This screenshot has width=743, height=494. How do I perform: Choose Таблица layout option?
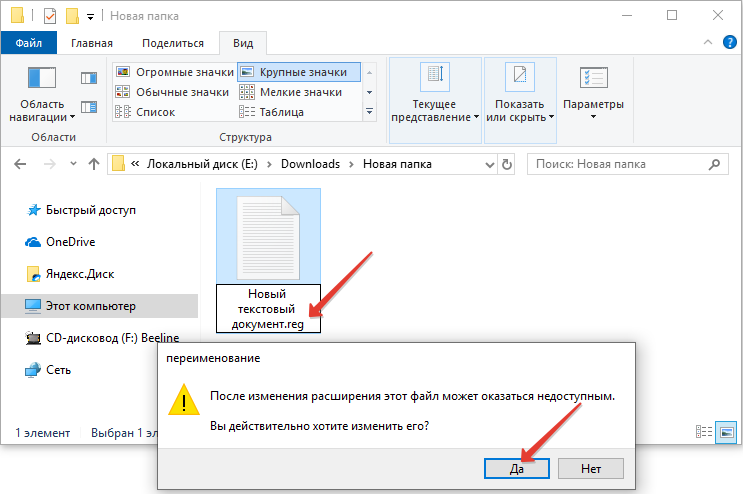(271, 112)
